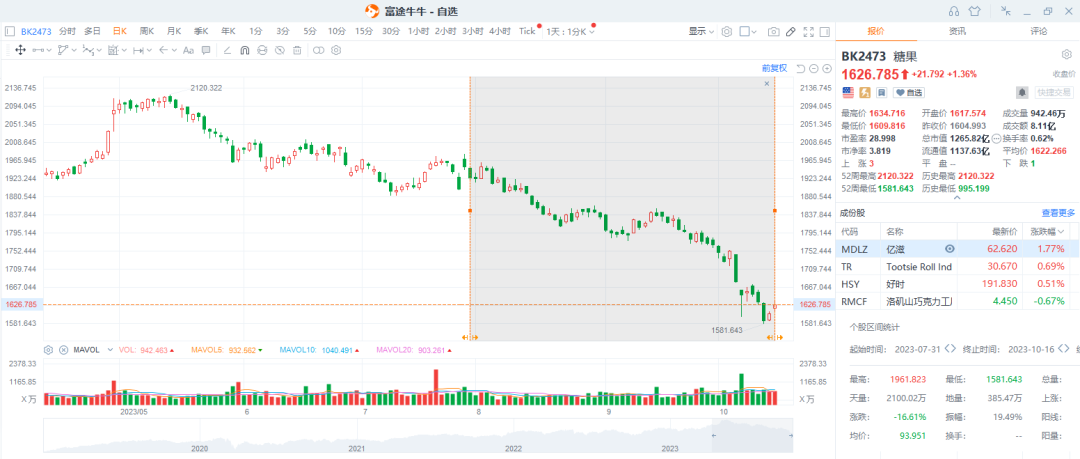Click the 快捷交易 quick trade button
The height and width of the screenshot is (459, 1080).
(x=1054, y=92)
